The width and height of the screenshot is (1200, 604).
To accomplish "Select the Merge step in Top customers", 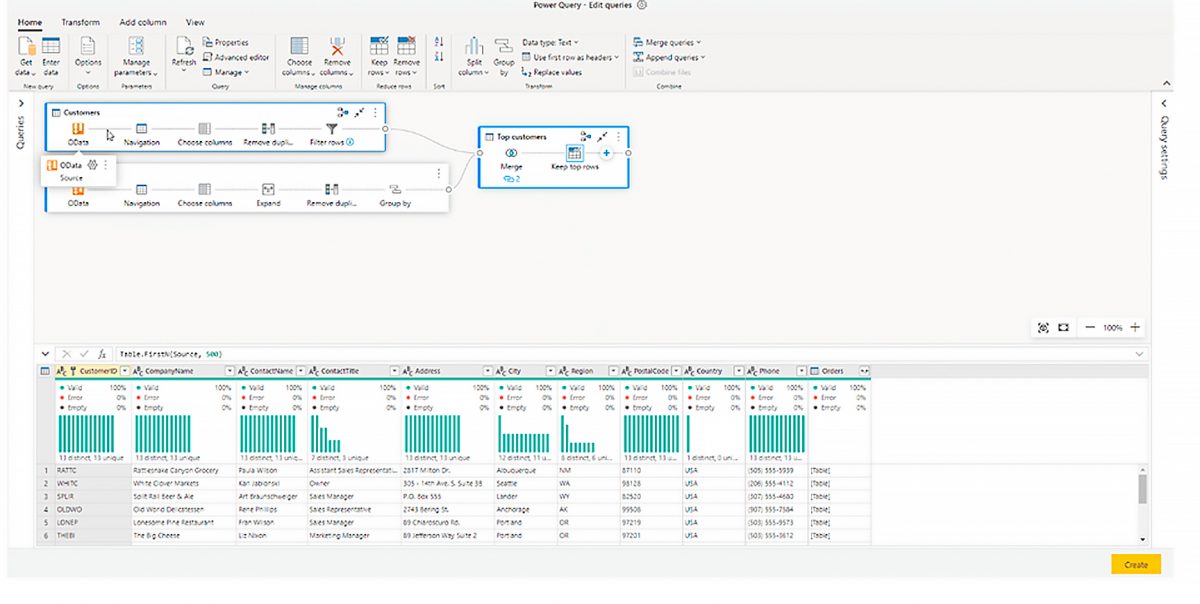I will pos(511,158).
